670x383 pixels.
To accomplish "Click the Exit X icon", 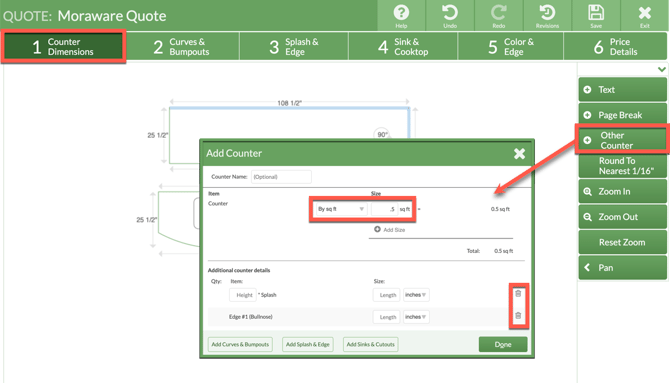I will coord(645,15).
